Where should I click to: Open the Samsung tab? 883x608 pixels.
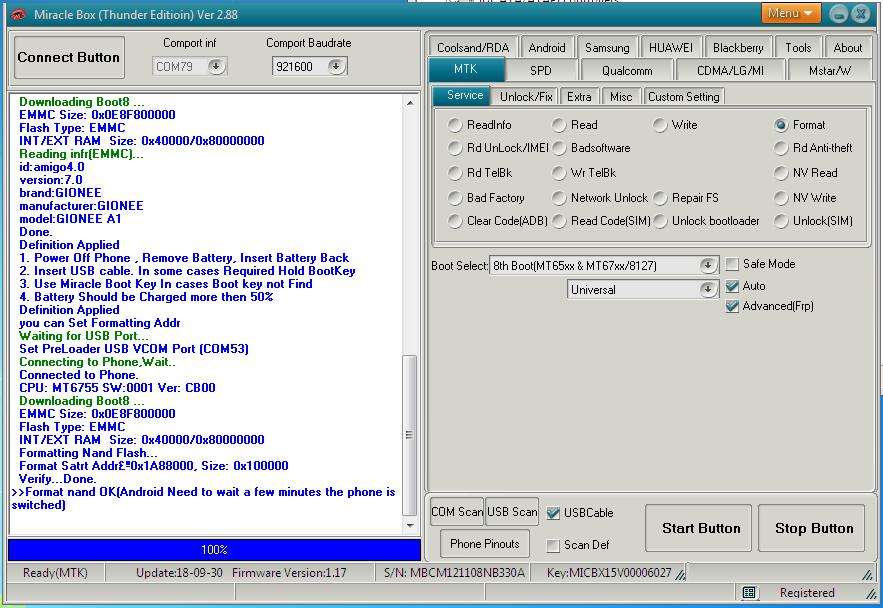[607, 48]
